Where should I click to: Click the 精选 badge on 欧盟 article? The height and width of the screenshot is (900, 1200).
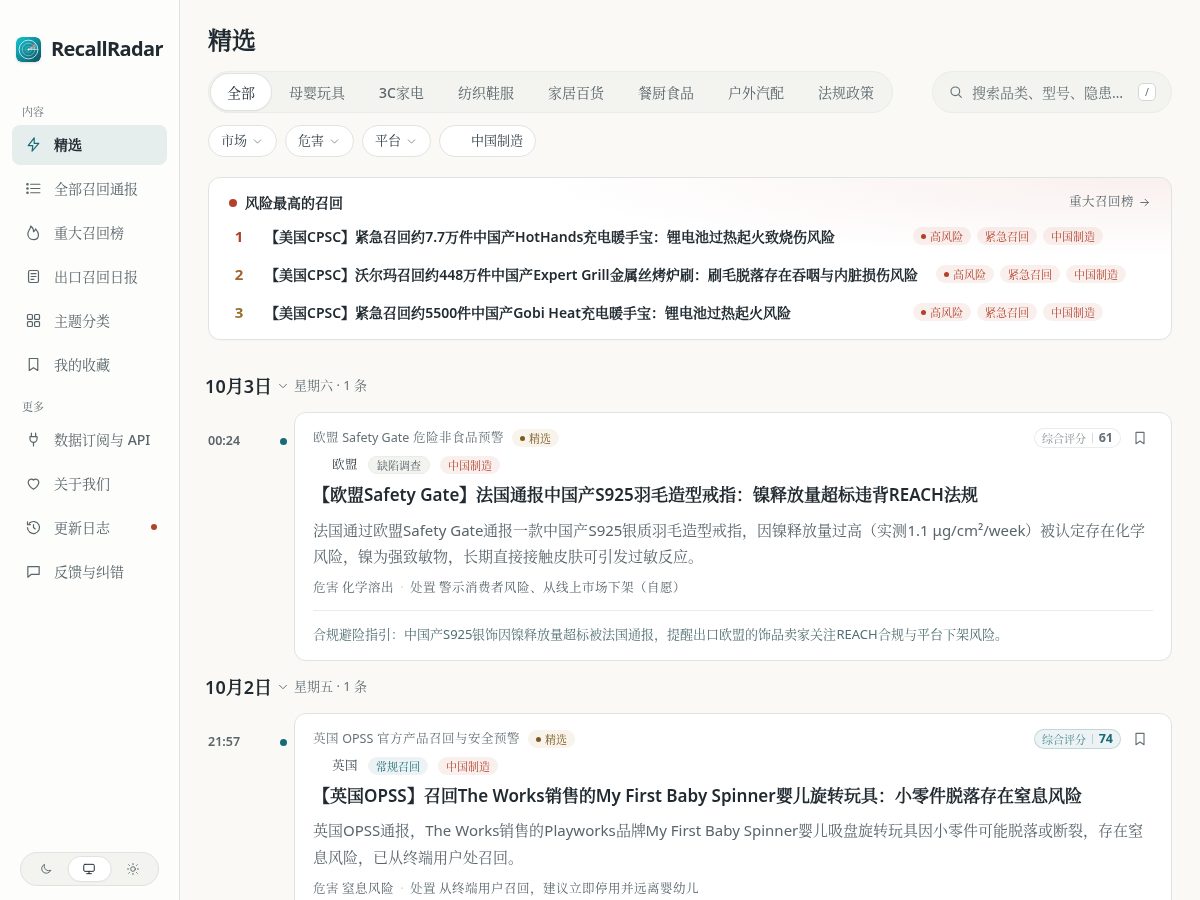click(x=535, y=438)
